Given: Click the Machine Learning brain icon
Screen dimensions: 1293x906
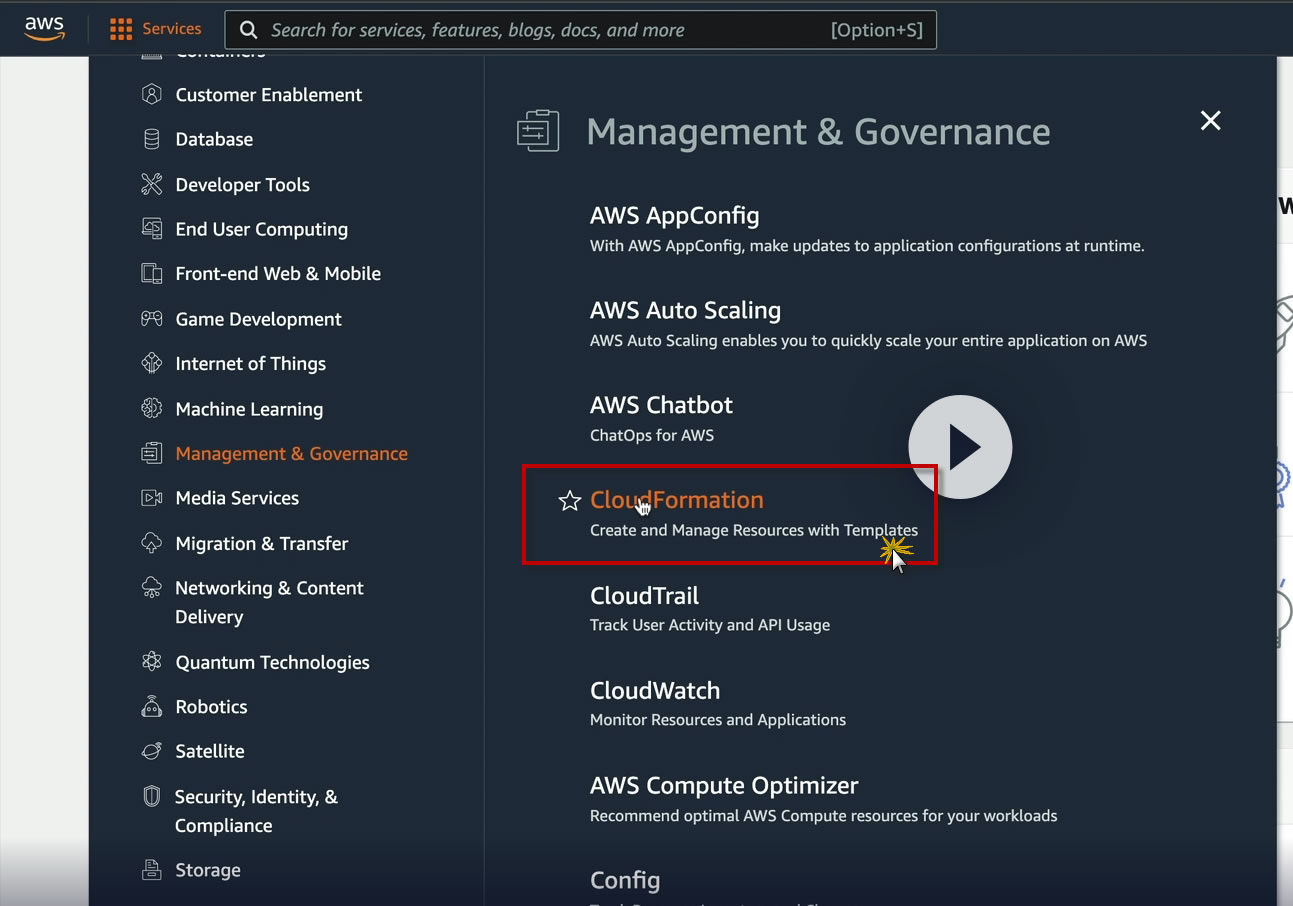Looking at the screenshot, I should (x=152, y=408).
